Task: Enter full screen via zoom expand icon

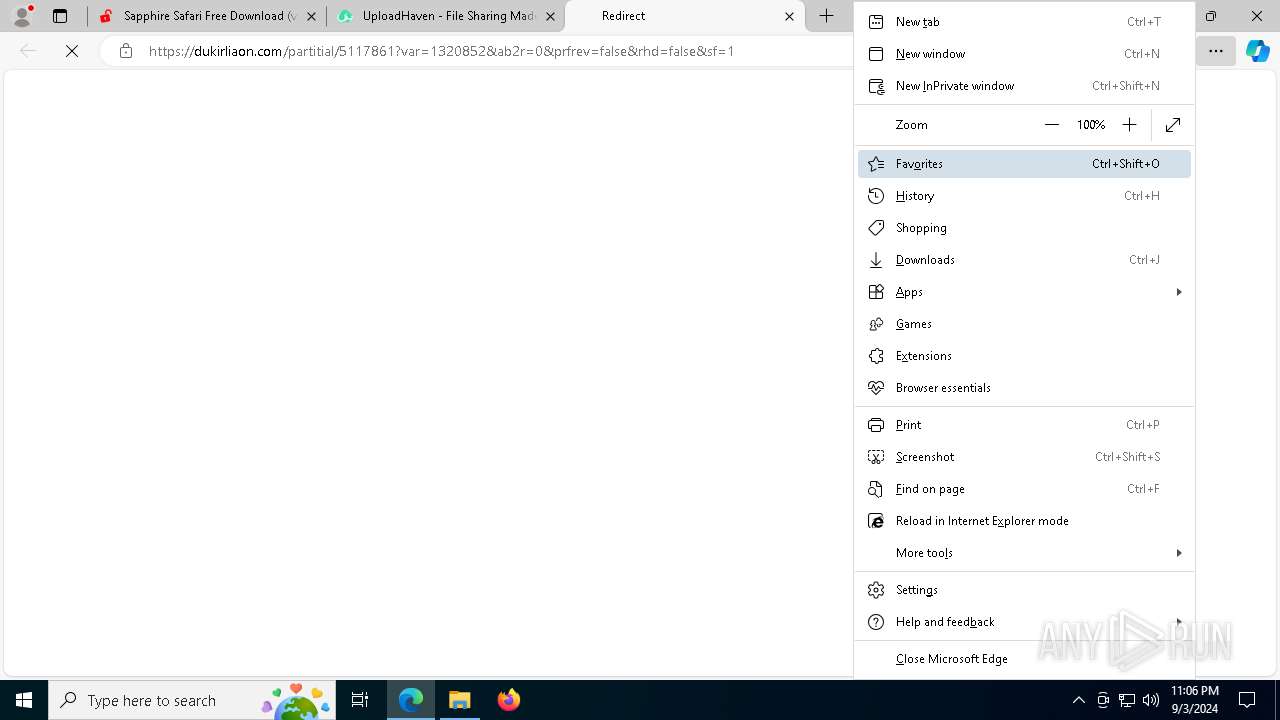Action: click(x=1173, y=125)
